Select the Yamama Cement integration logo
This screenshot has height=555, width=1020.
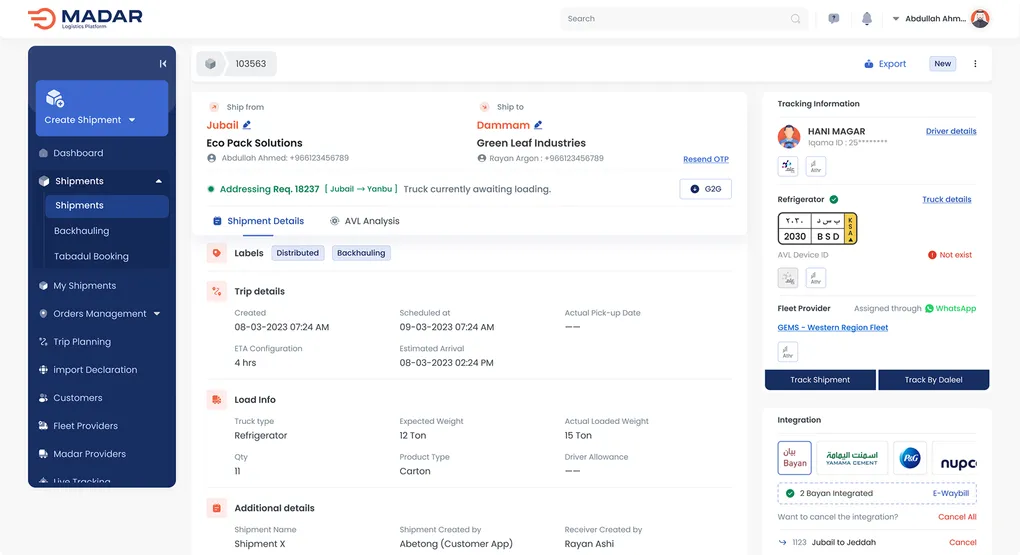point(852,459)
